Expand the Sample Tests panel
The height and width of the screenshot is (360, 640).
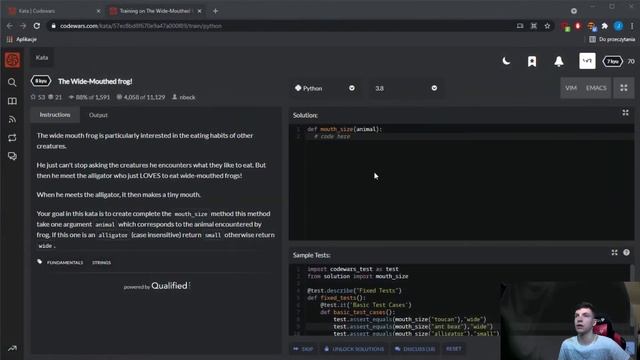tap(614, 253)
